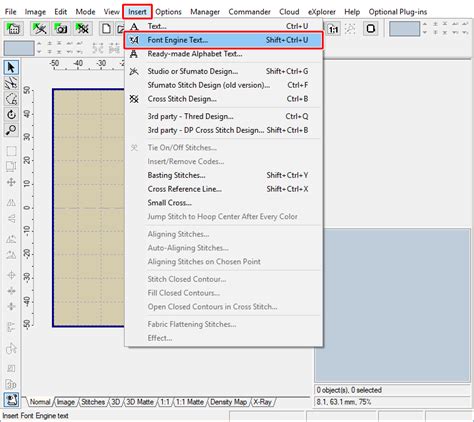The image size is (474, 422).
Task: Select the arrow pointer tool
Action: click(11, 67)
